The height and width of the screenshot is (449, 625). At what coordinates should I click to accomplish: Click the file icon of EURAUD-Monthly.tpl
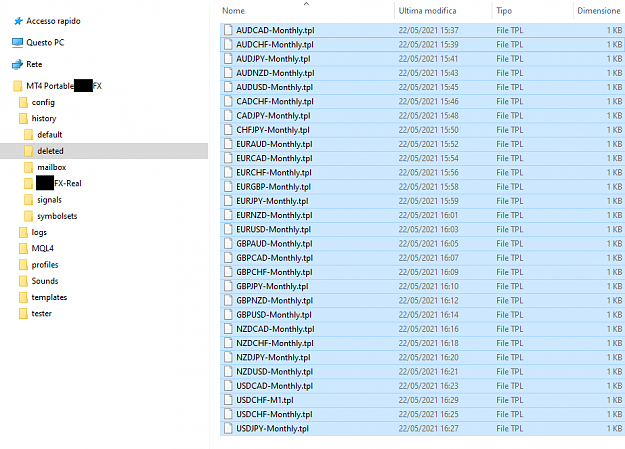(x=228, y=144)
